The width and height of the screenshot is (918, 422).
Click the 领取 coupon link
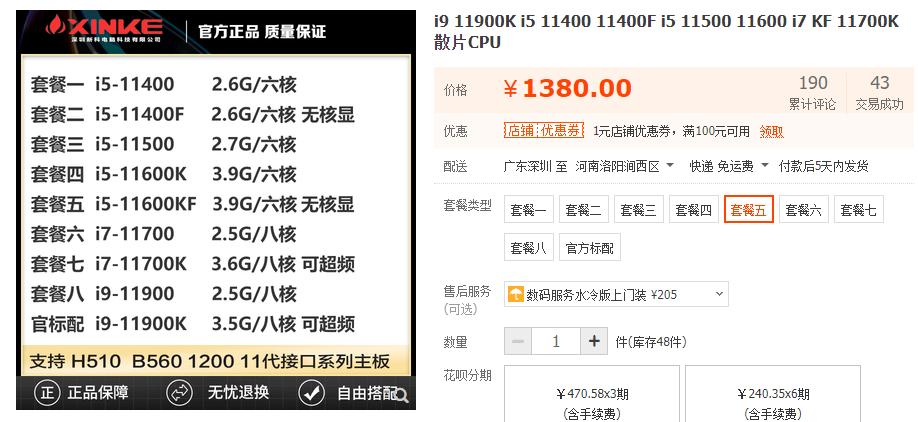click(x=772, y=132)
